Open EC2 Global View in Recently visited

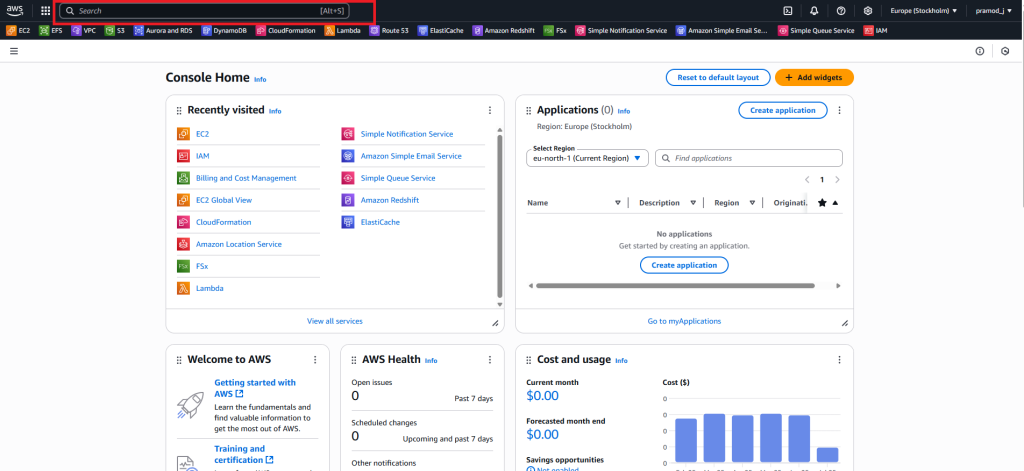pos(223,200)
